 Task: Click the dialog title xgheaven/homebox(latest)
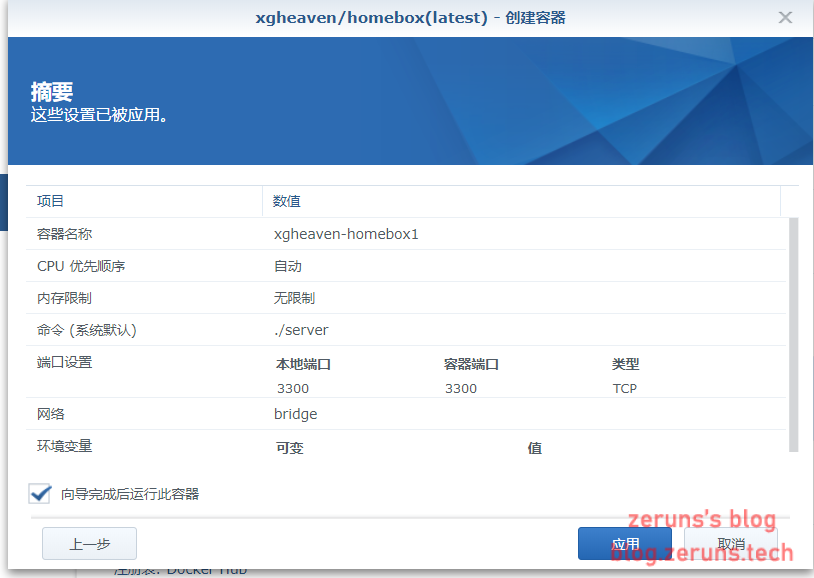point(371,18)
